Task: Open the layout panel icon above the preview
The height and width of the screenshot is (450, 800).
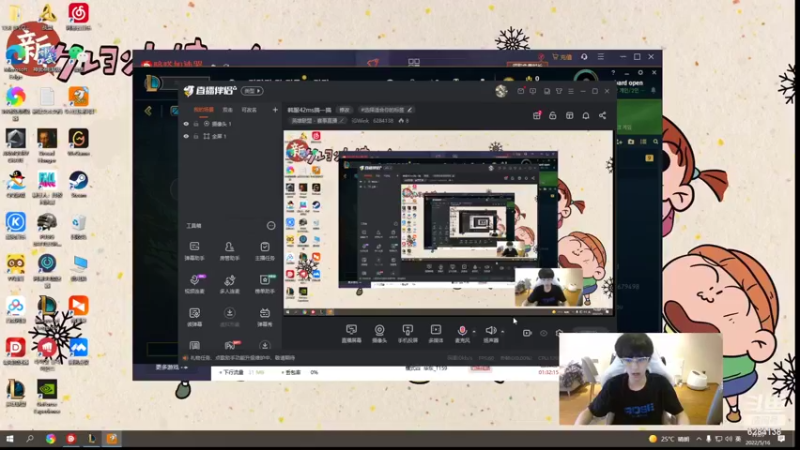Action: [x=569, y=116]
